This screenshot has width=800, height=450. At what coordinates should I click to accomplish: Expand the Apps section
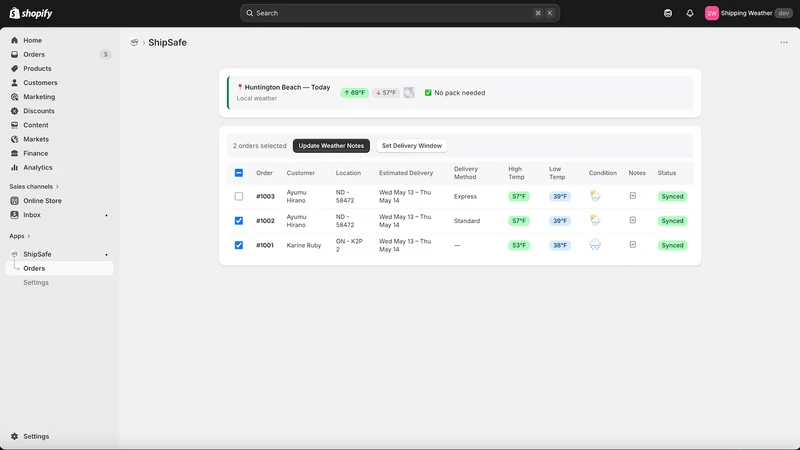[20, 236]
